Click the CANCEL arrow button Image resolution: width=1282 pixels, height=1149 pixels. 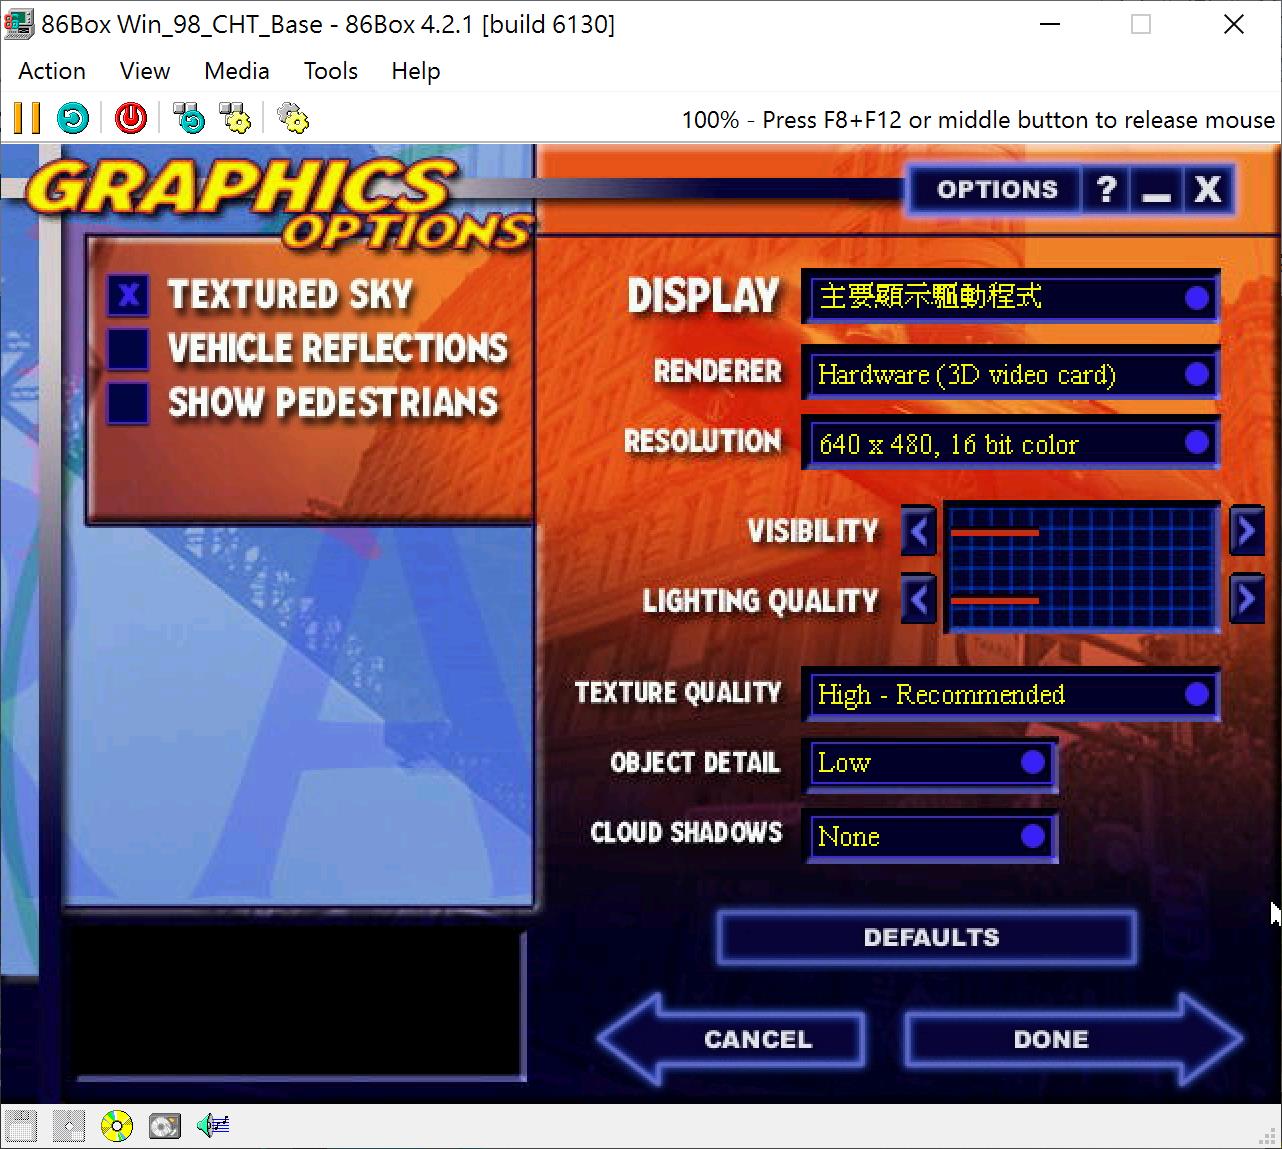pyautogui.click(x=732, y=1039)
